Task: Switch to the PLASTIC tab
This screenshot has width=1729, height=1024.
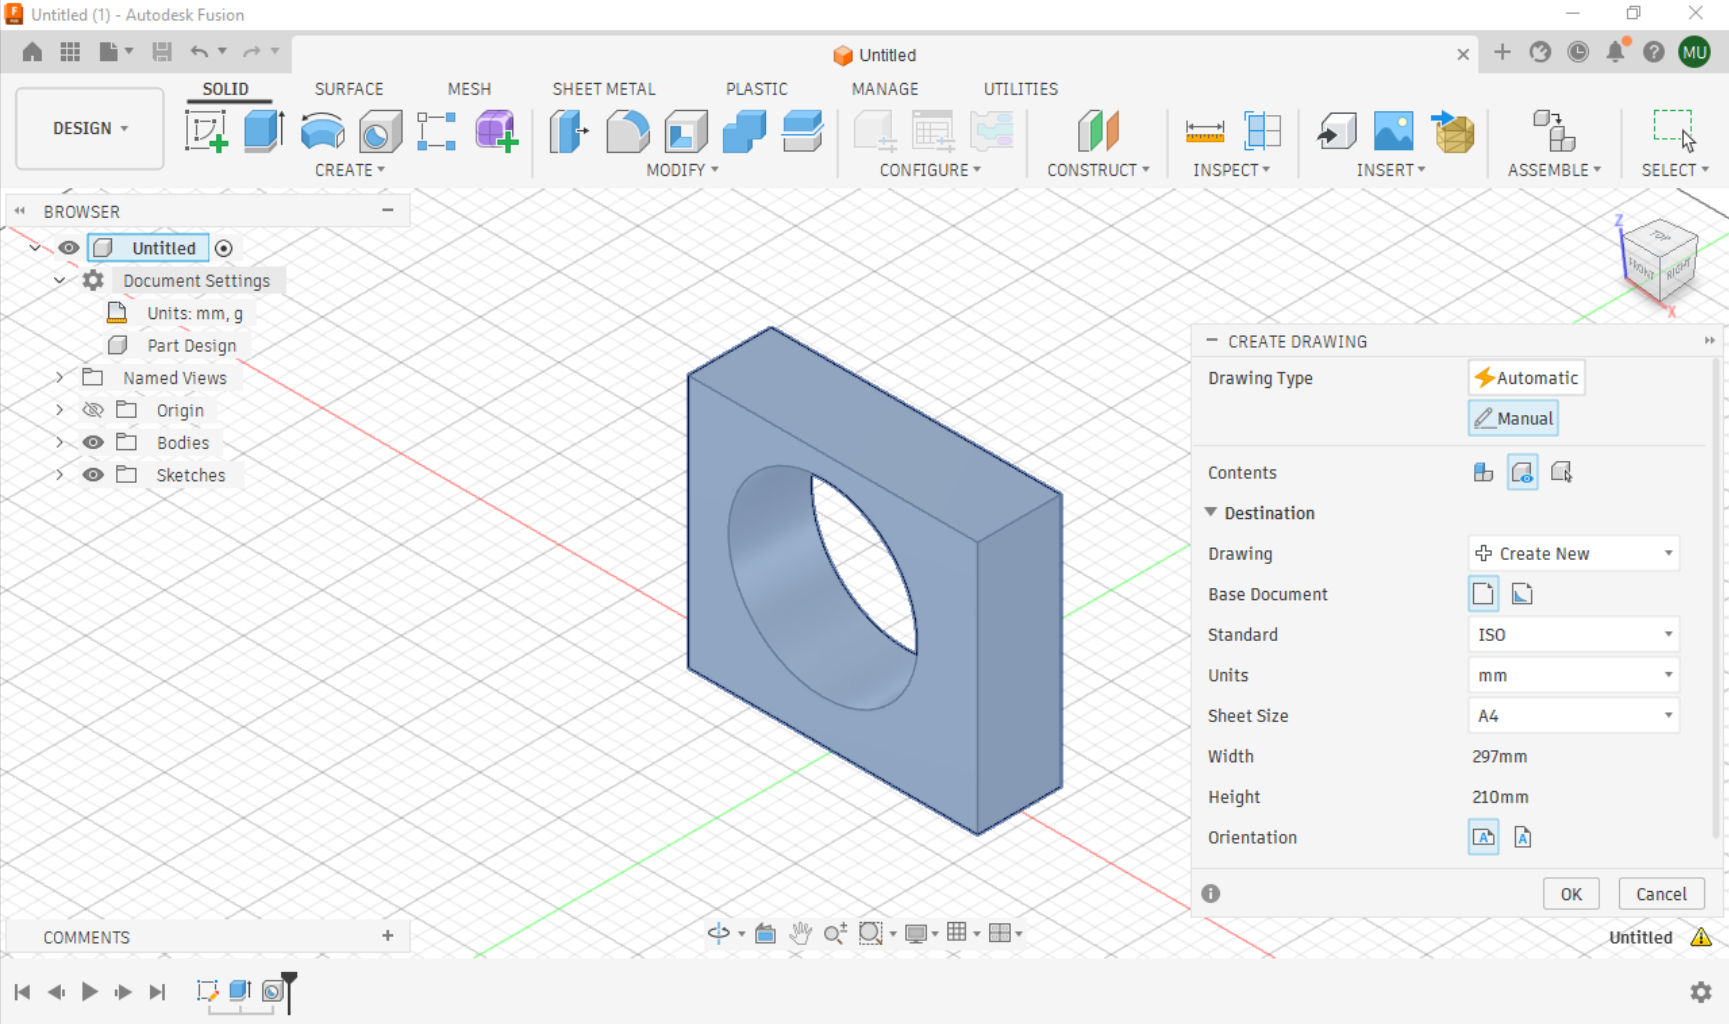Action: pyautogui.click(x=757, y=89)
